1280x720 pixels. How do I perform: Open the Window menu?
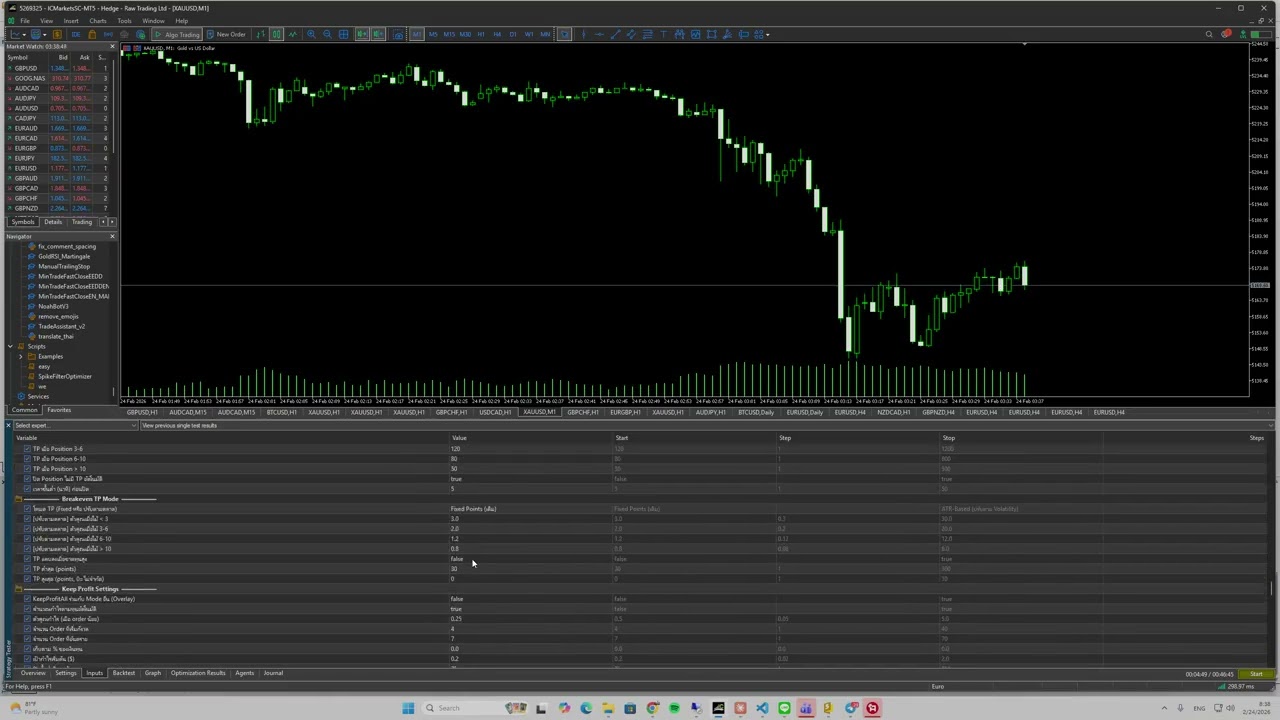(153, 21)
